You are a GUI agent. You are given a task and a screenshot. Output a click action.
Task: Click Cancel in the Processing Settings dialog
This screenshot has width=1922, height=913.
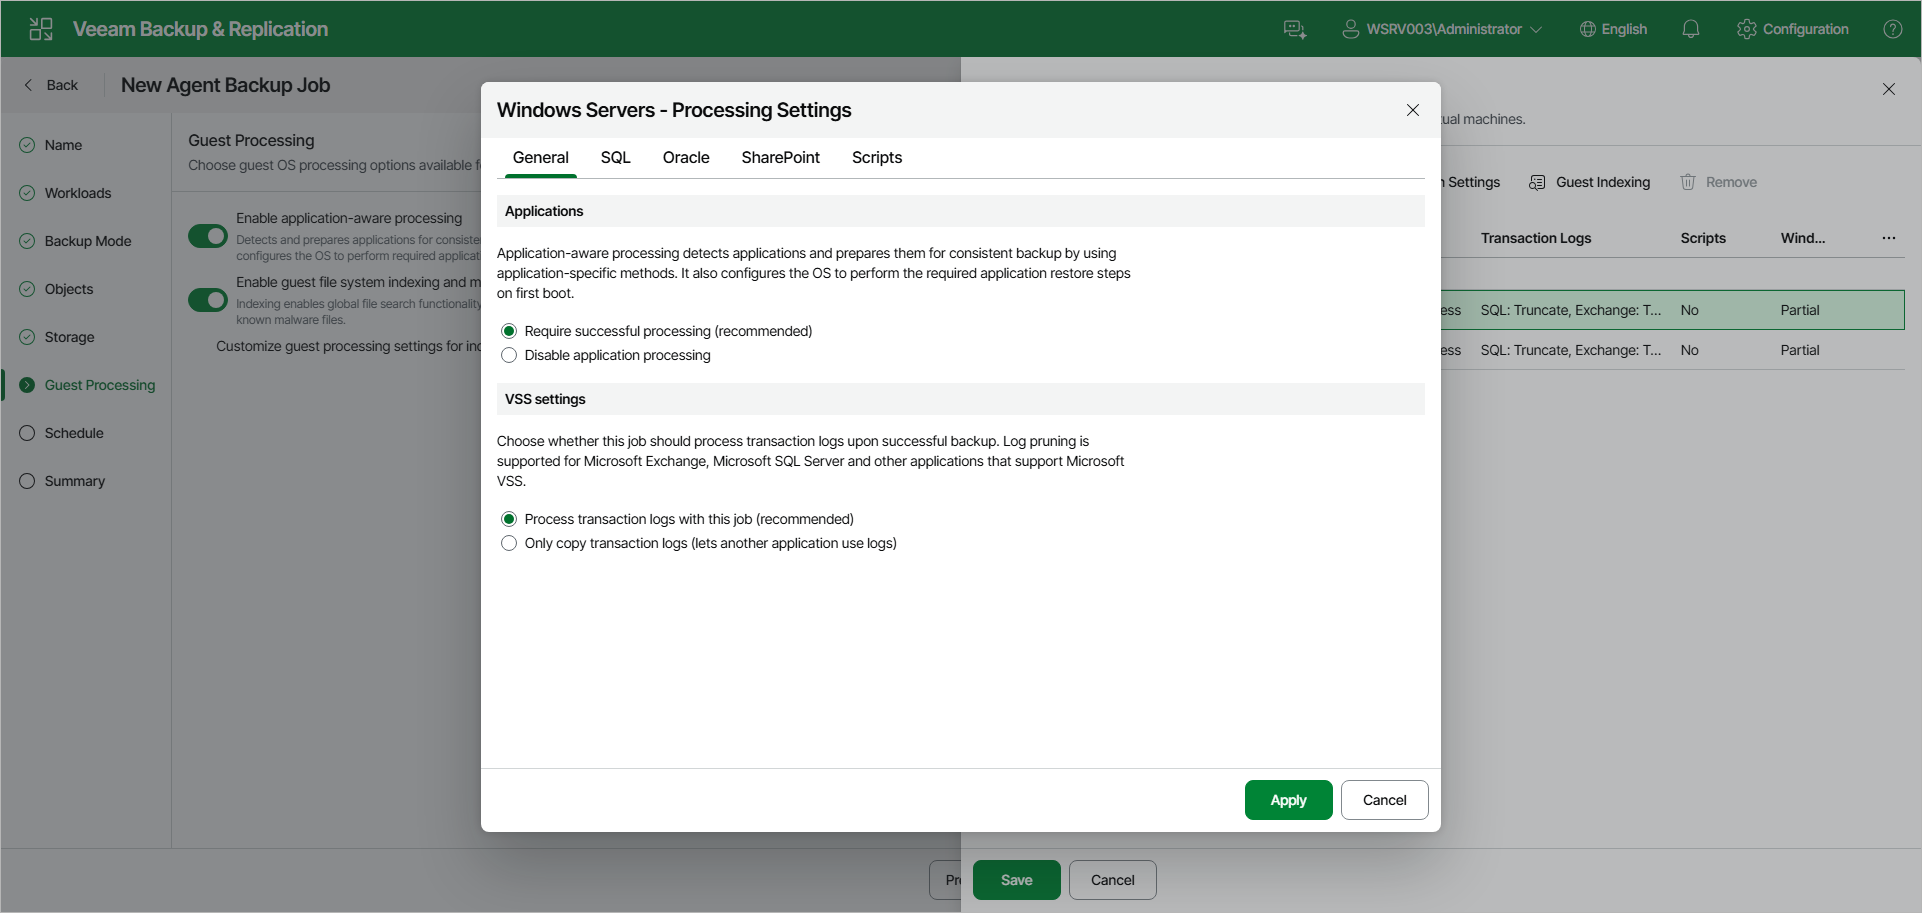tap(1385, 800)
